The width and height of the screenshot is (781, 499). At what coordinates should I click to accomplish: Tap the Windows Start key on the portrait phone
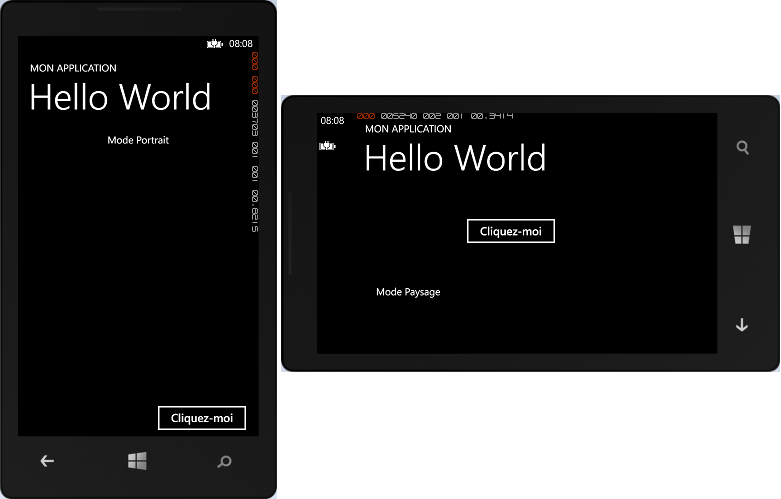pos(137,461)
